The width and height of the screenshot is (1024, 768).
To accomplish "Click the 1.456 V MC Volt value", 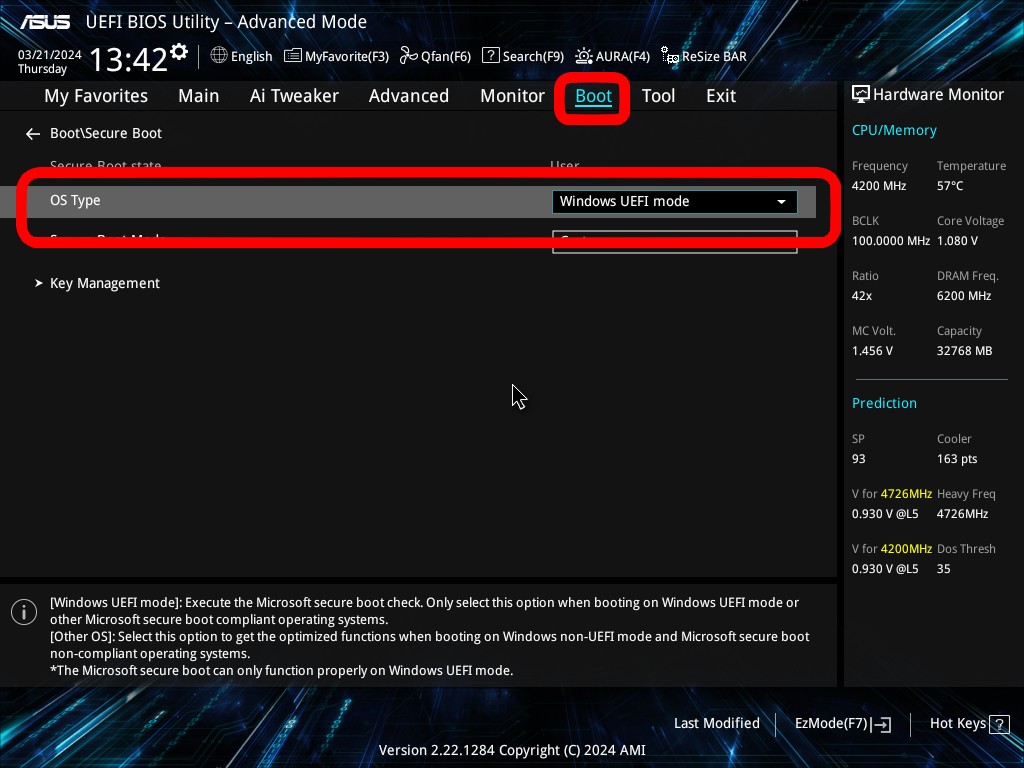I will point(872,351).
